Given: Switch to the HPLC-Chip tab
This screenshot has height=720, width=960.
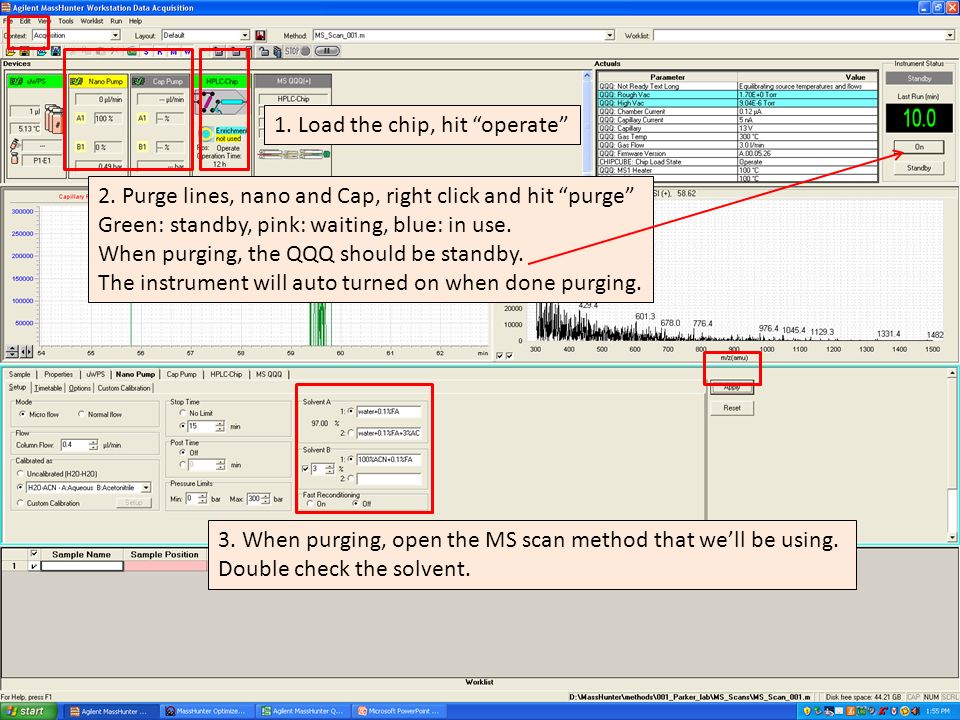Looking at the screenshot, I should (x=226, y=374).
